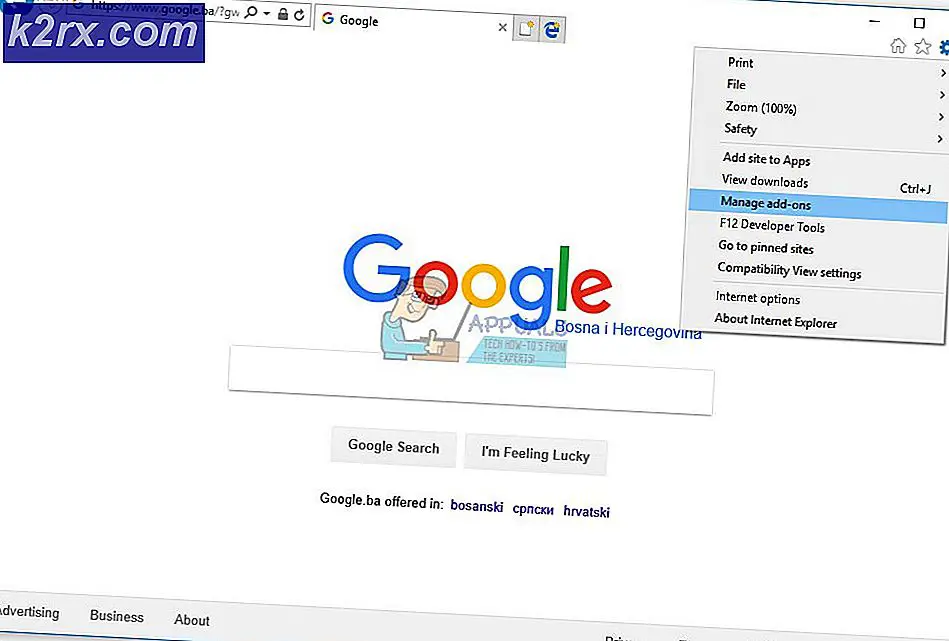Image resolution: width=949 pixels, height=641 pixels.
Task: Open Favorites star icon
Action: (x=922, y=47)
